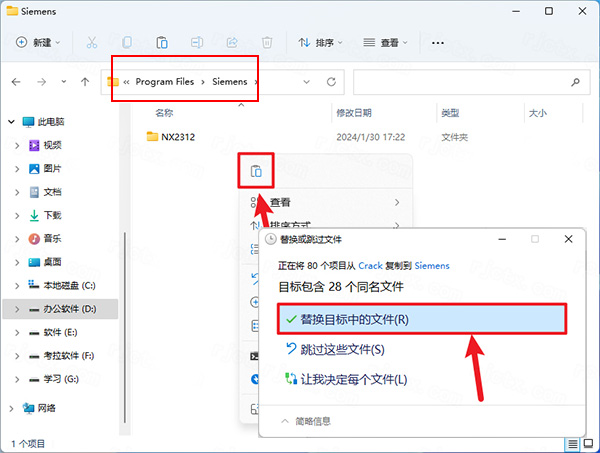Open 查看 submenu in context menu
This screenshot has width=600, height=453.
[x=325, y=202]
